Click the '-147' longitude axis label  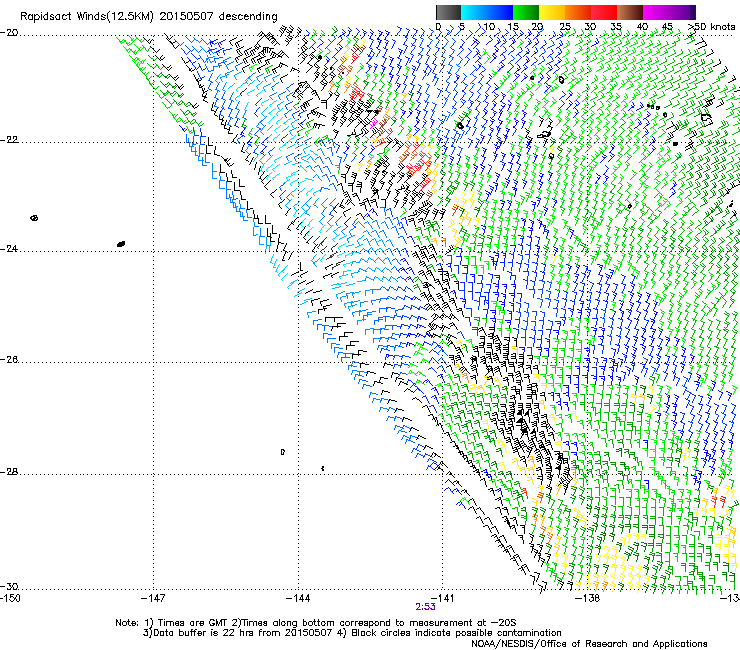tap(153, 599)
